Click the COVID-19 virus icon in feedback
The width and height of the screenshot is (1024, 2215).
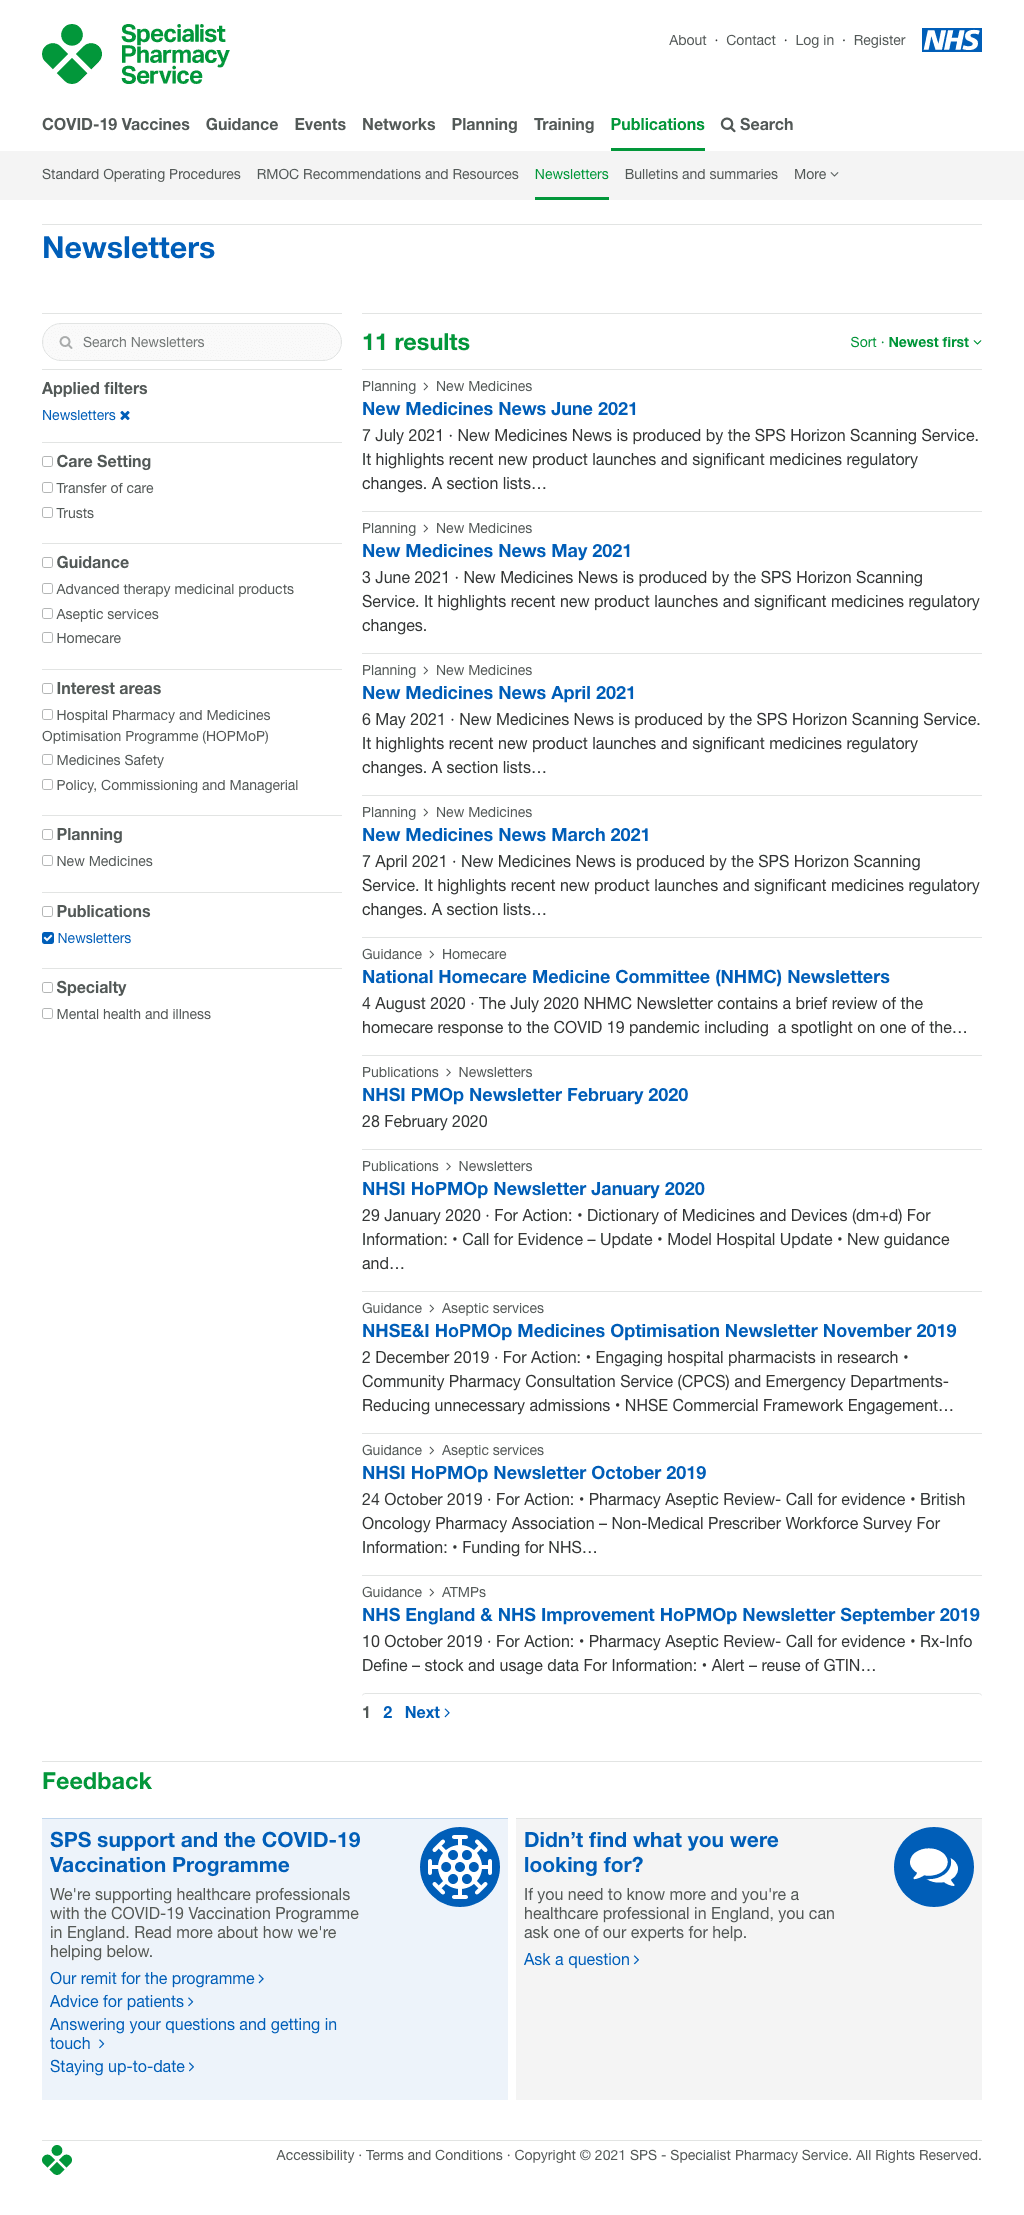click(459, 1867)
